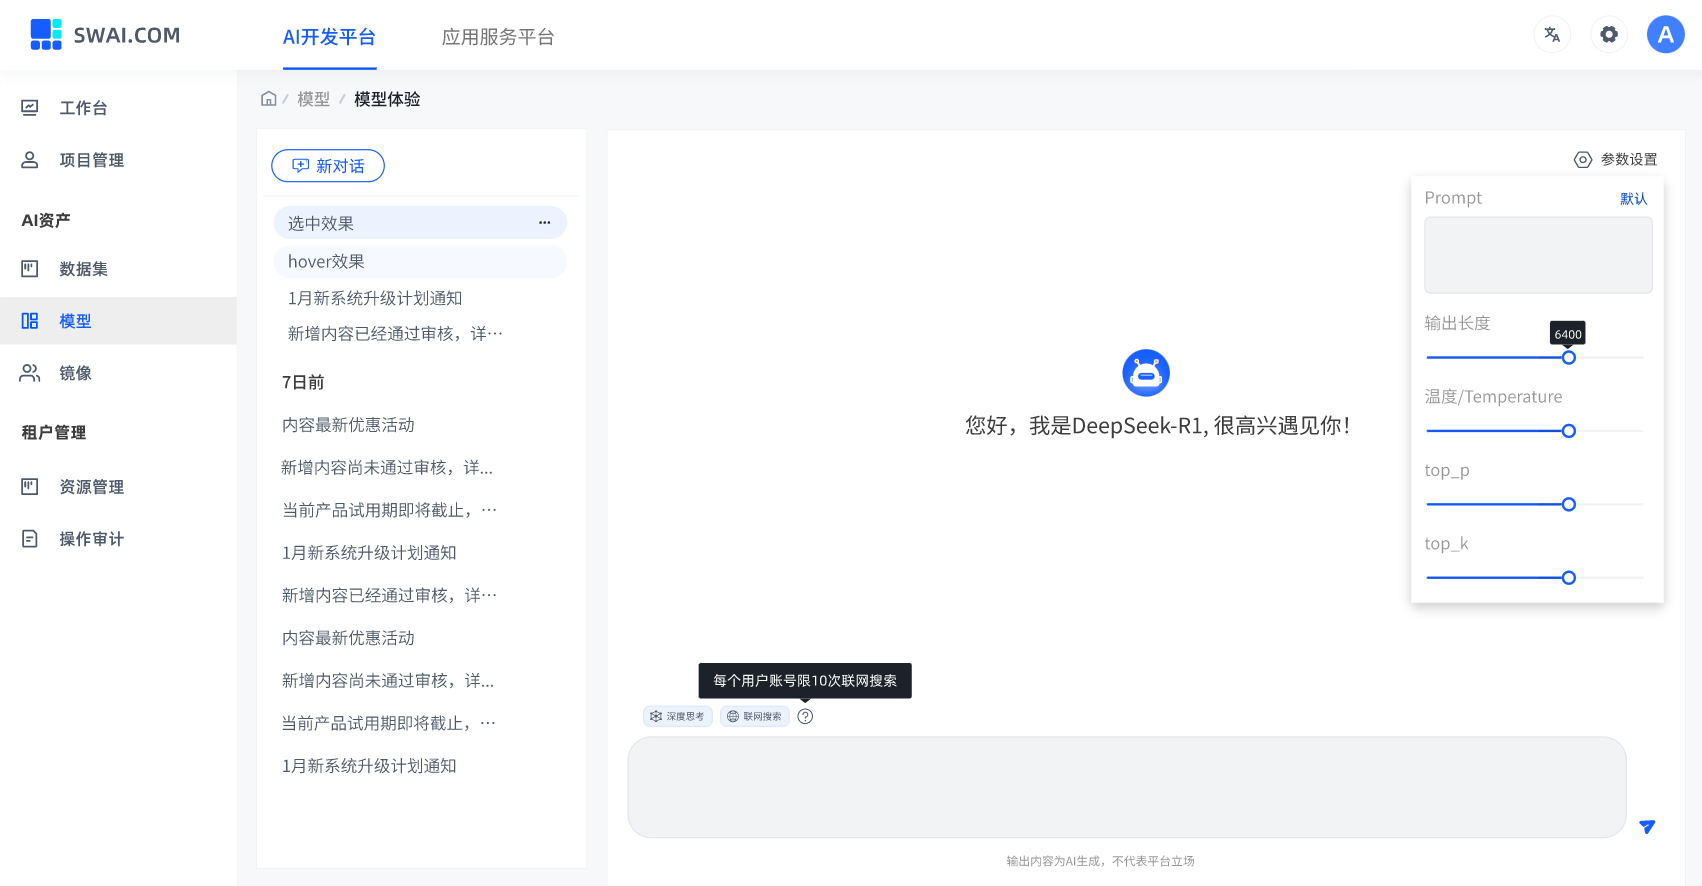Click the SWAI.COM logo
1702x886 pixels.
(105, 35)
